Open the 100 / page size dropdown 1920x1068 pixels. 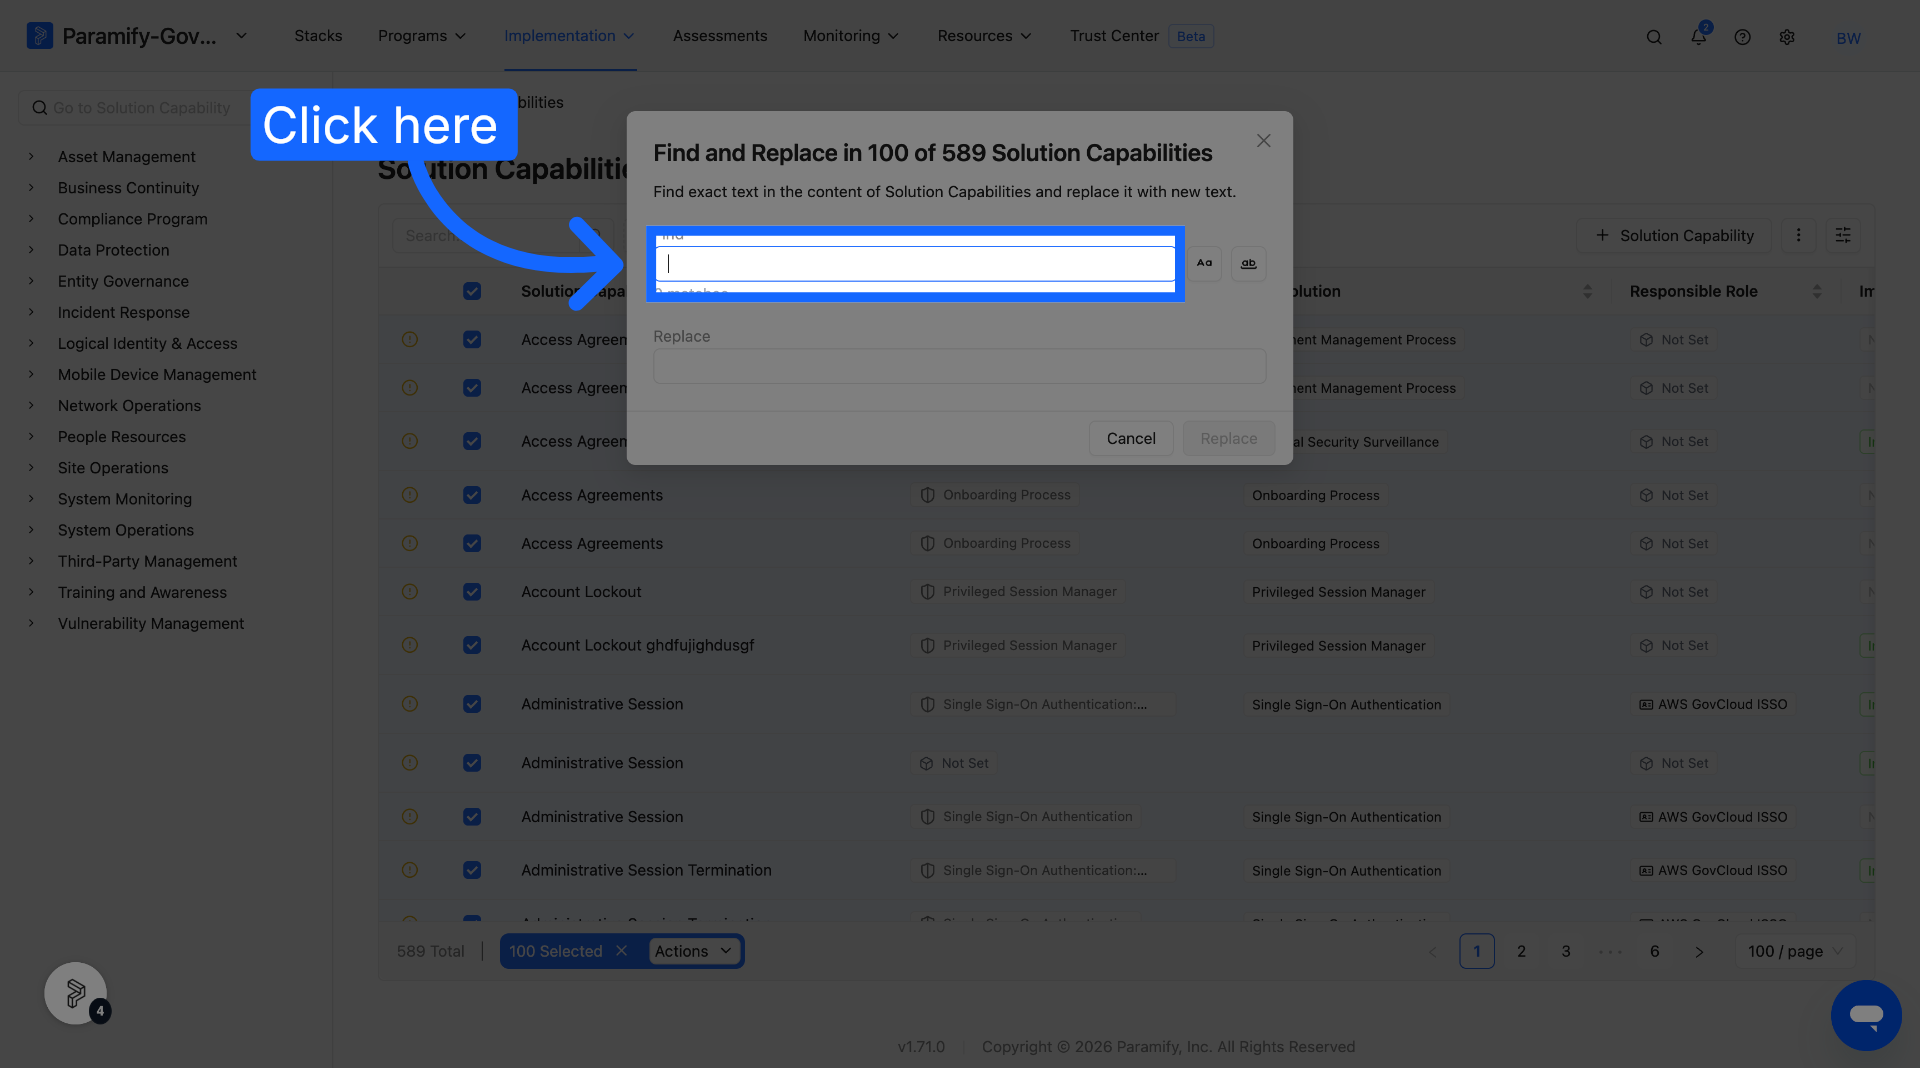point(1797,951)
